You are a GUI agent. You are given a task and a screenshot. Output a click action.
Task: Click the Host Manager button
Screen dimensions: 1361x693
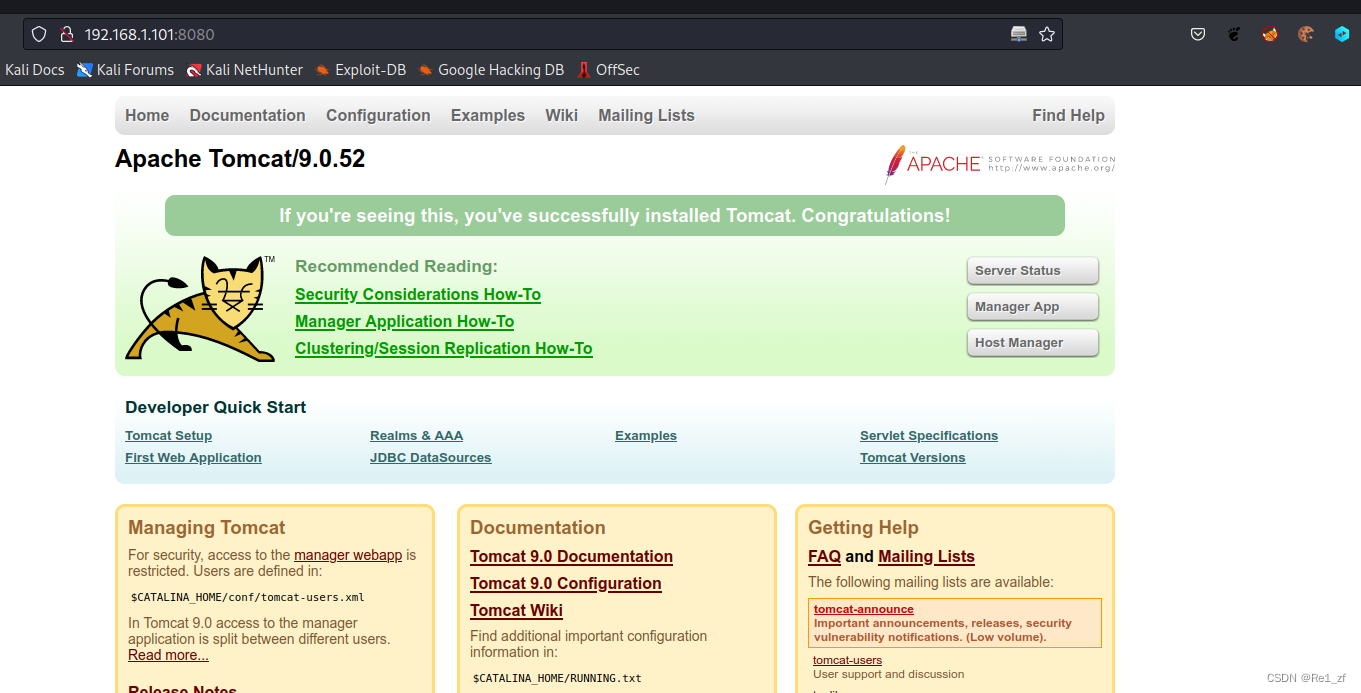tap(1033, 343)
